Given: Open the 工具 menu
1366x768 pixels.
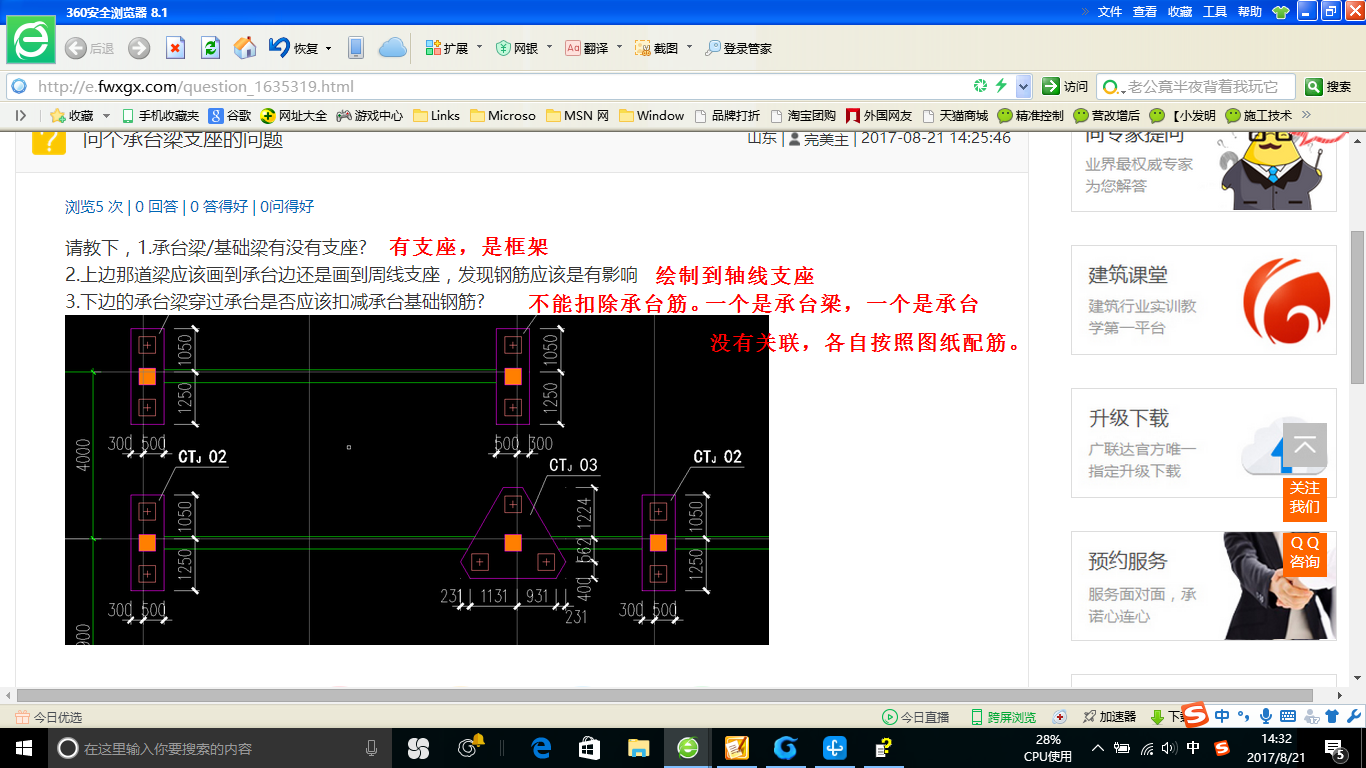Looking at the screenshot, I should 1215,12.
